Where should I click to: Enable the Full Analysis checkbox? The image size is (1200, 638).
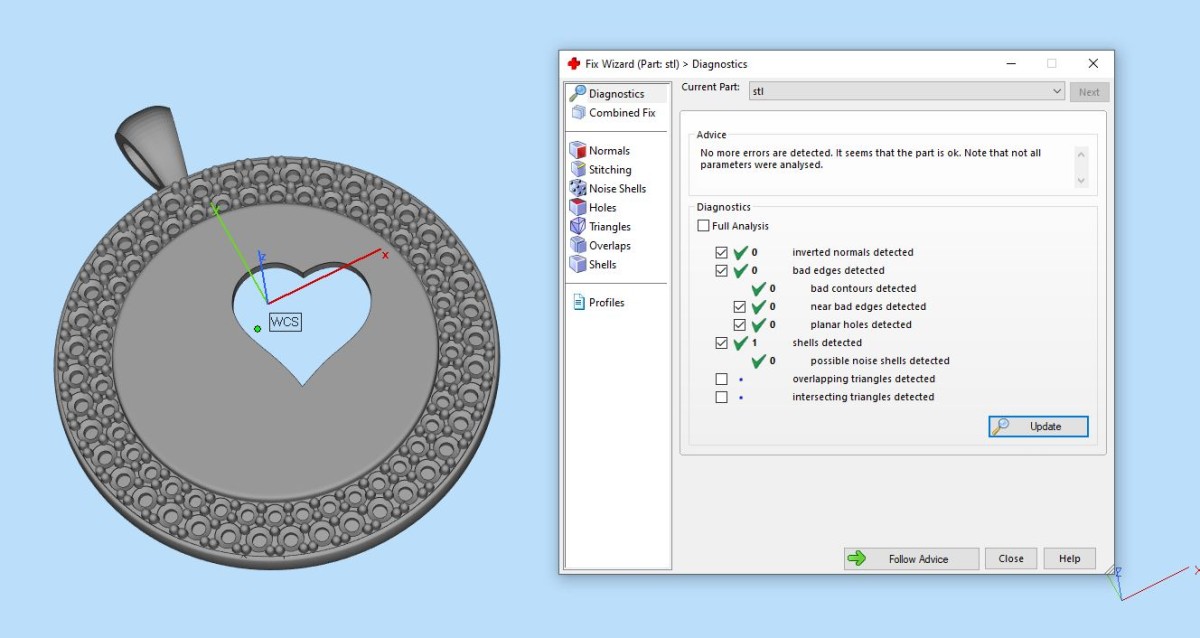(704, 226)
